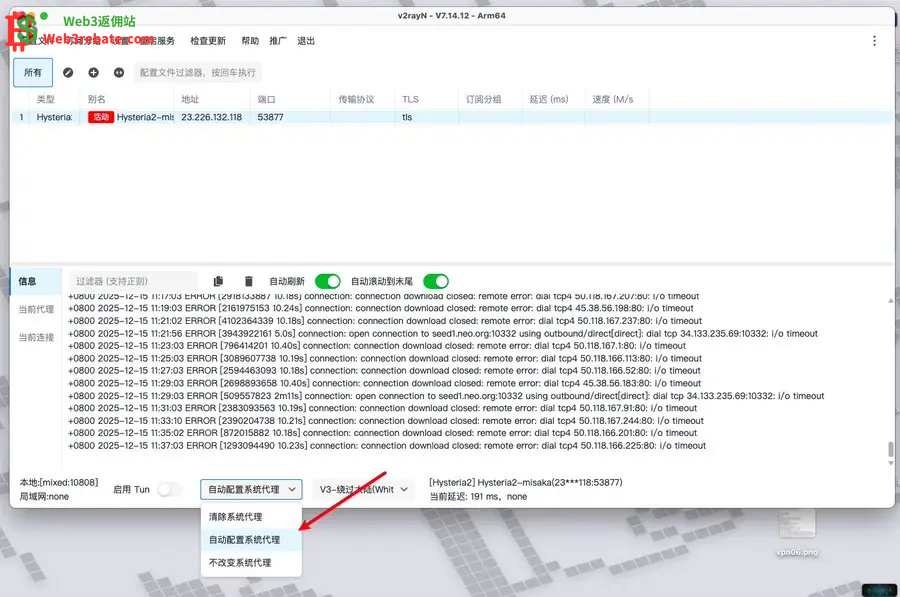Open the 检查更新 menu
Viewport: 900px width, 597px height.
208,41
